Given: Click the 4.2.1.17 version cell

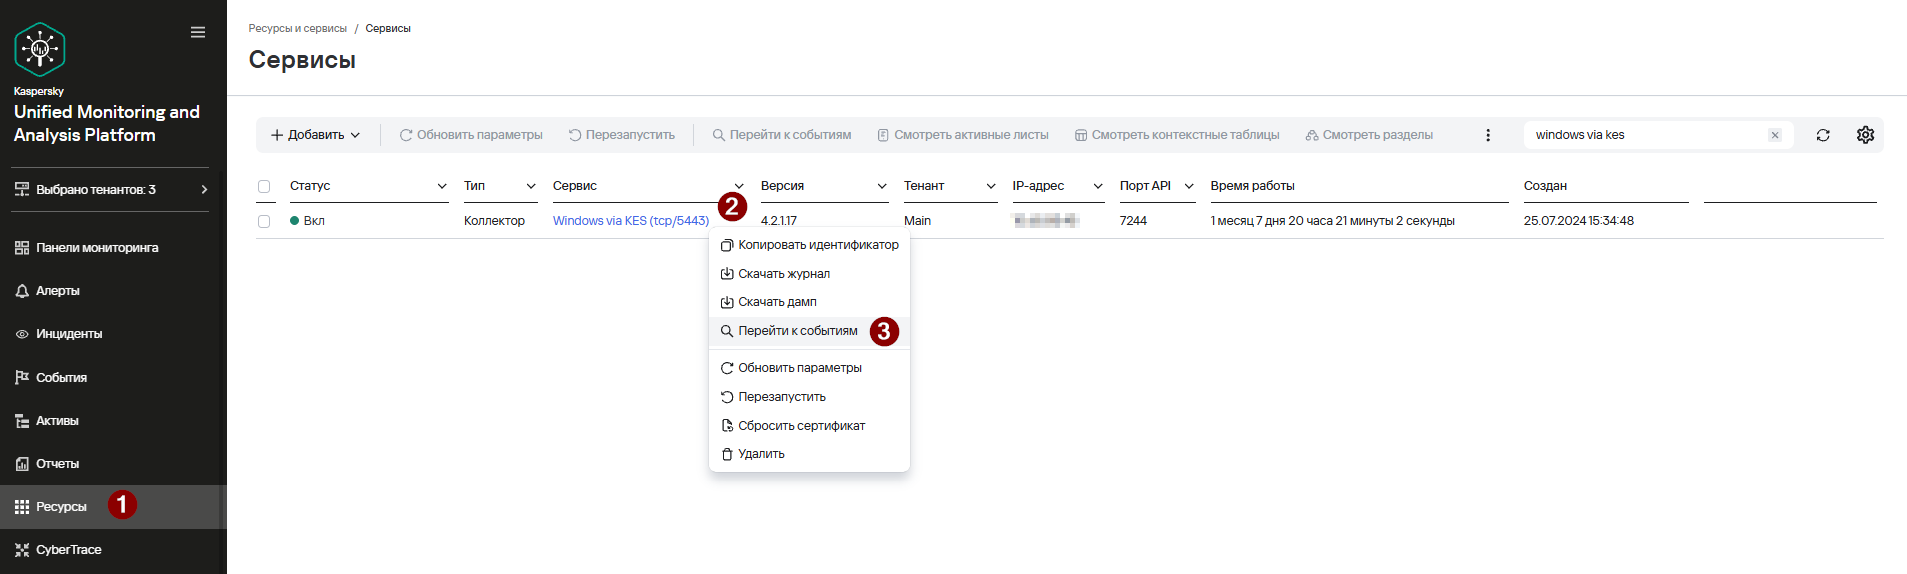Looking at the screenshot, I should click(779, 221).
